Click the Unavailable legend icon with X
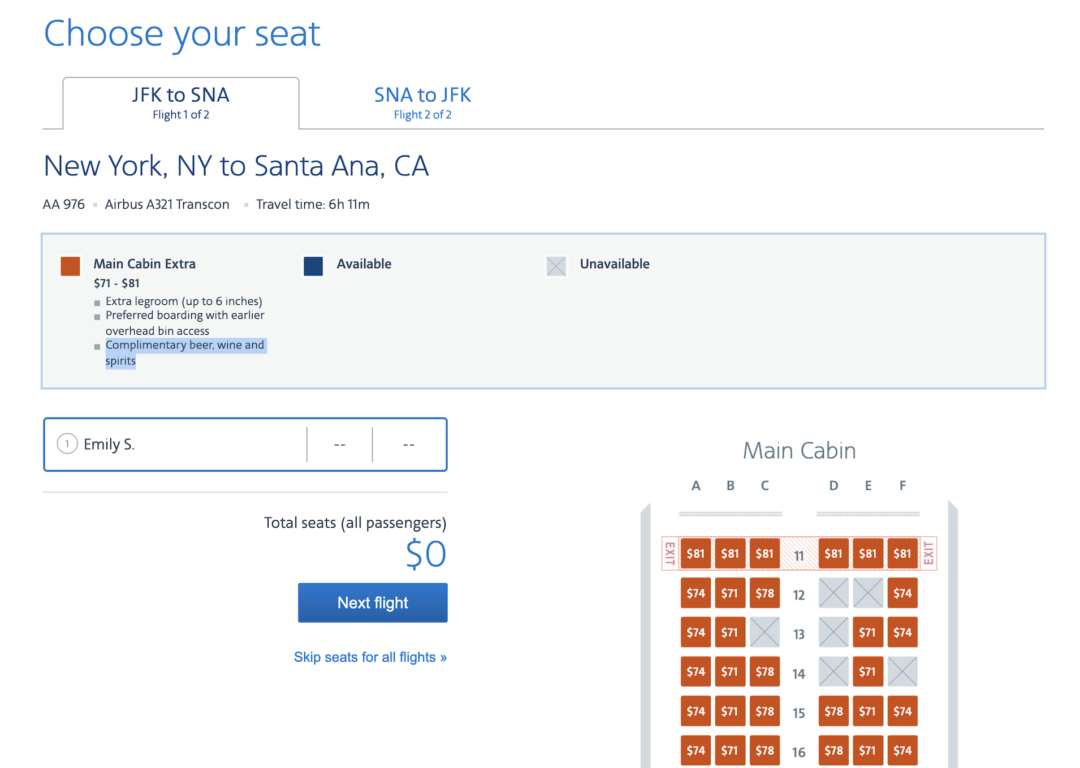This screenshot has width=1080, height=768. pyautogui.click(x=556, y=265)
